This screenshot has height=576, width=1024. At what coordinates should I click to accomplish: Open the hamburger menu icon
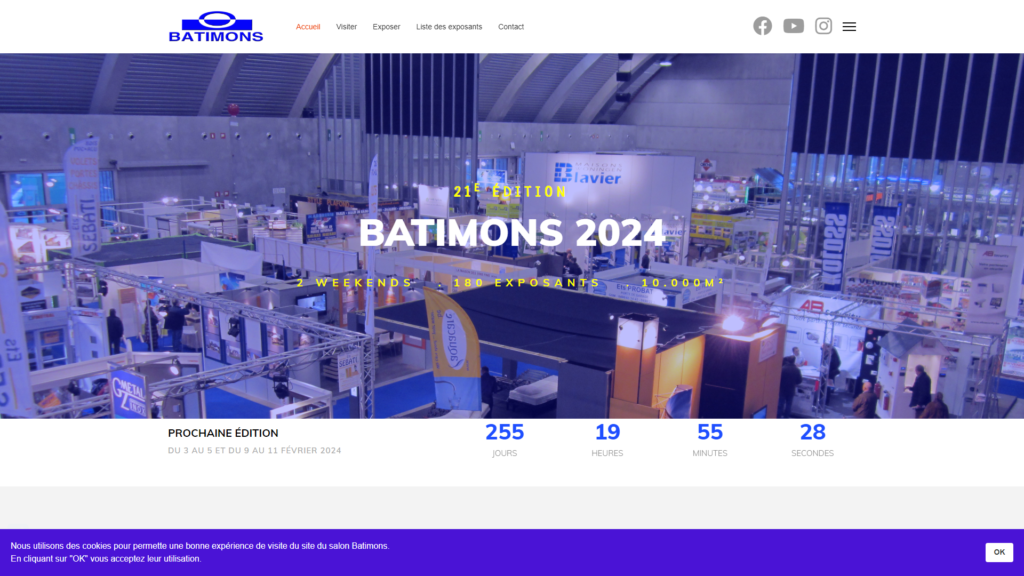[x=849, y=27]
